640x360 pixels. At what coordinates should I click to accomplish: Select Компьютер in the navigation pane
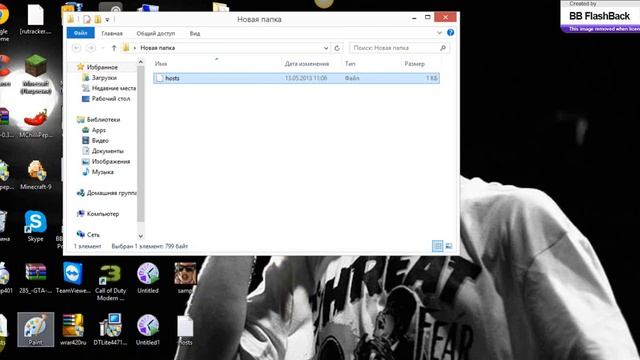103,213
